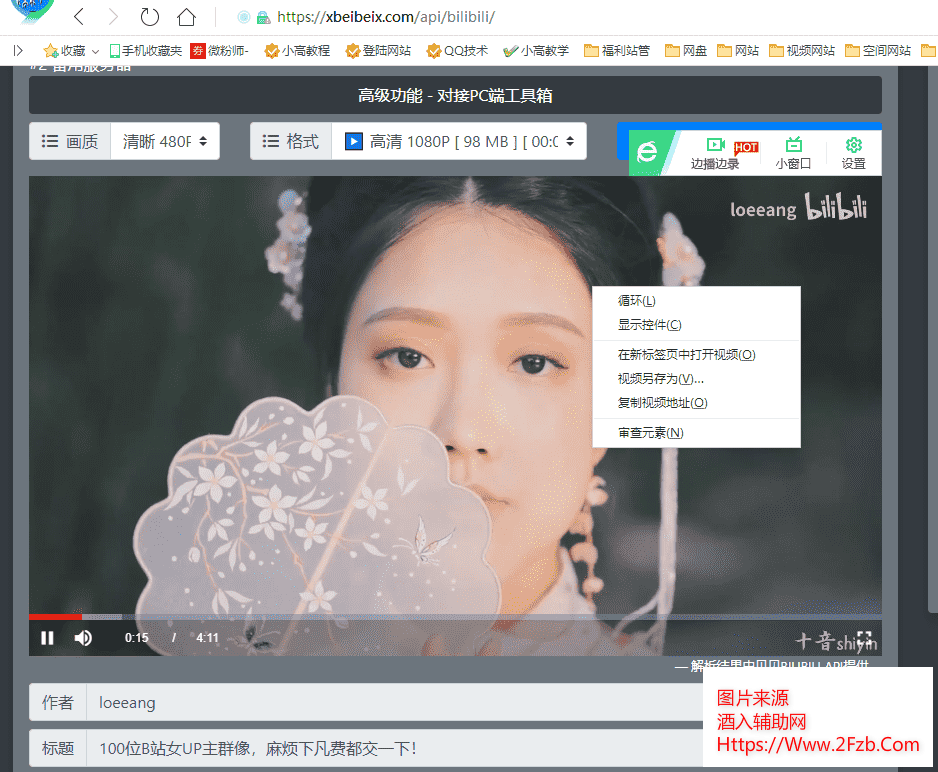Click the browser forward arrow
This screenshot has width=938, height=772.
click(113, 17)
